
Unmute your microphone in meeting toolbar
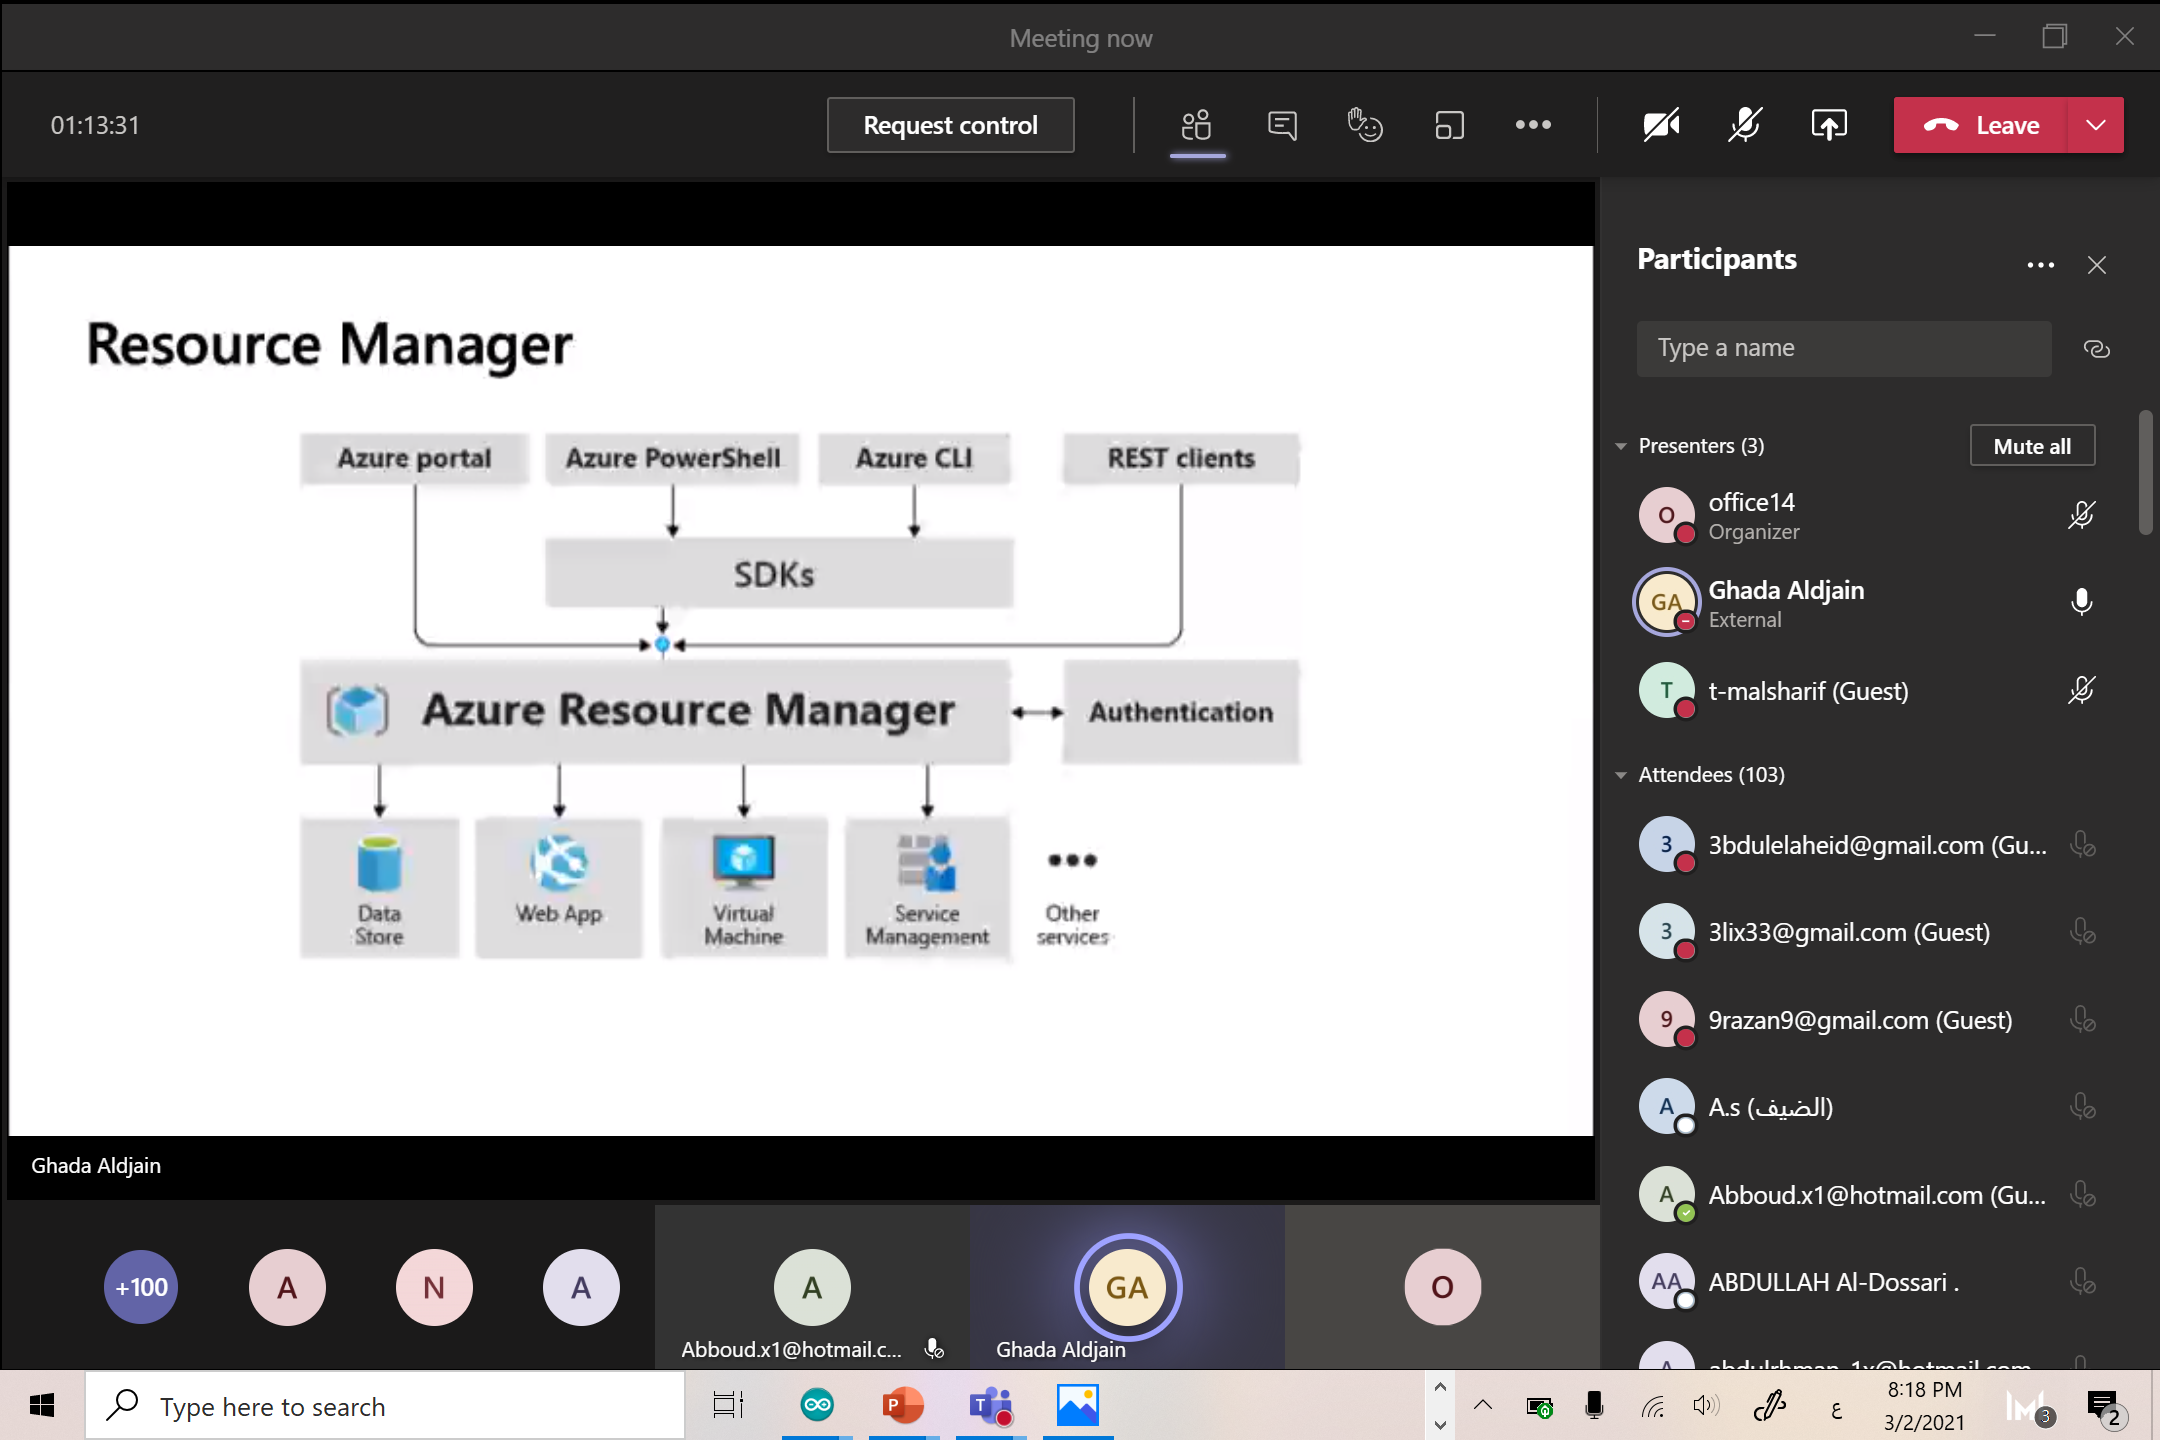click(1745, 125)
